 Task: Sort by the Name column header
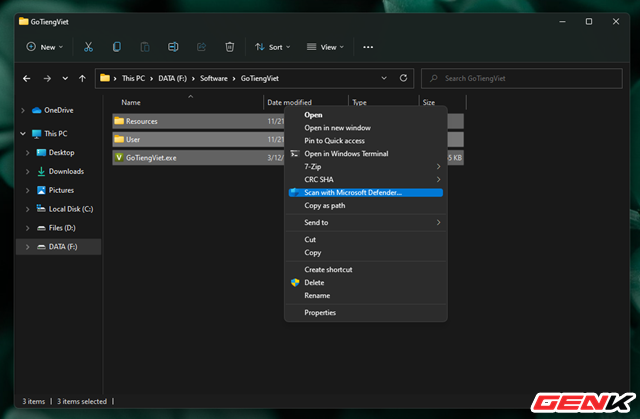131,102
